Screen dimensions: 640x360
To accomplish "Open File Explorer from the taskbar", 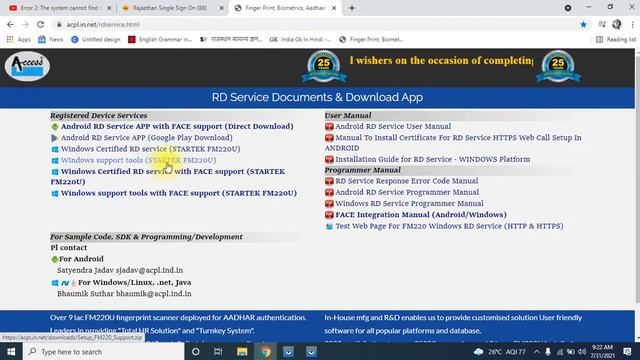I will (242, 351).
